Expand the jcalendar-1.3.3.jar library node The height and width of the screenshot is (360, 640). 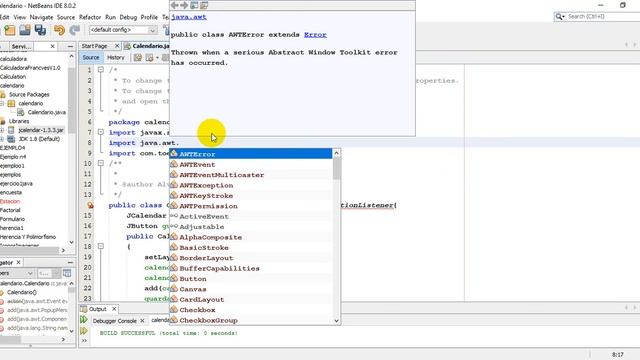[2, 130]
